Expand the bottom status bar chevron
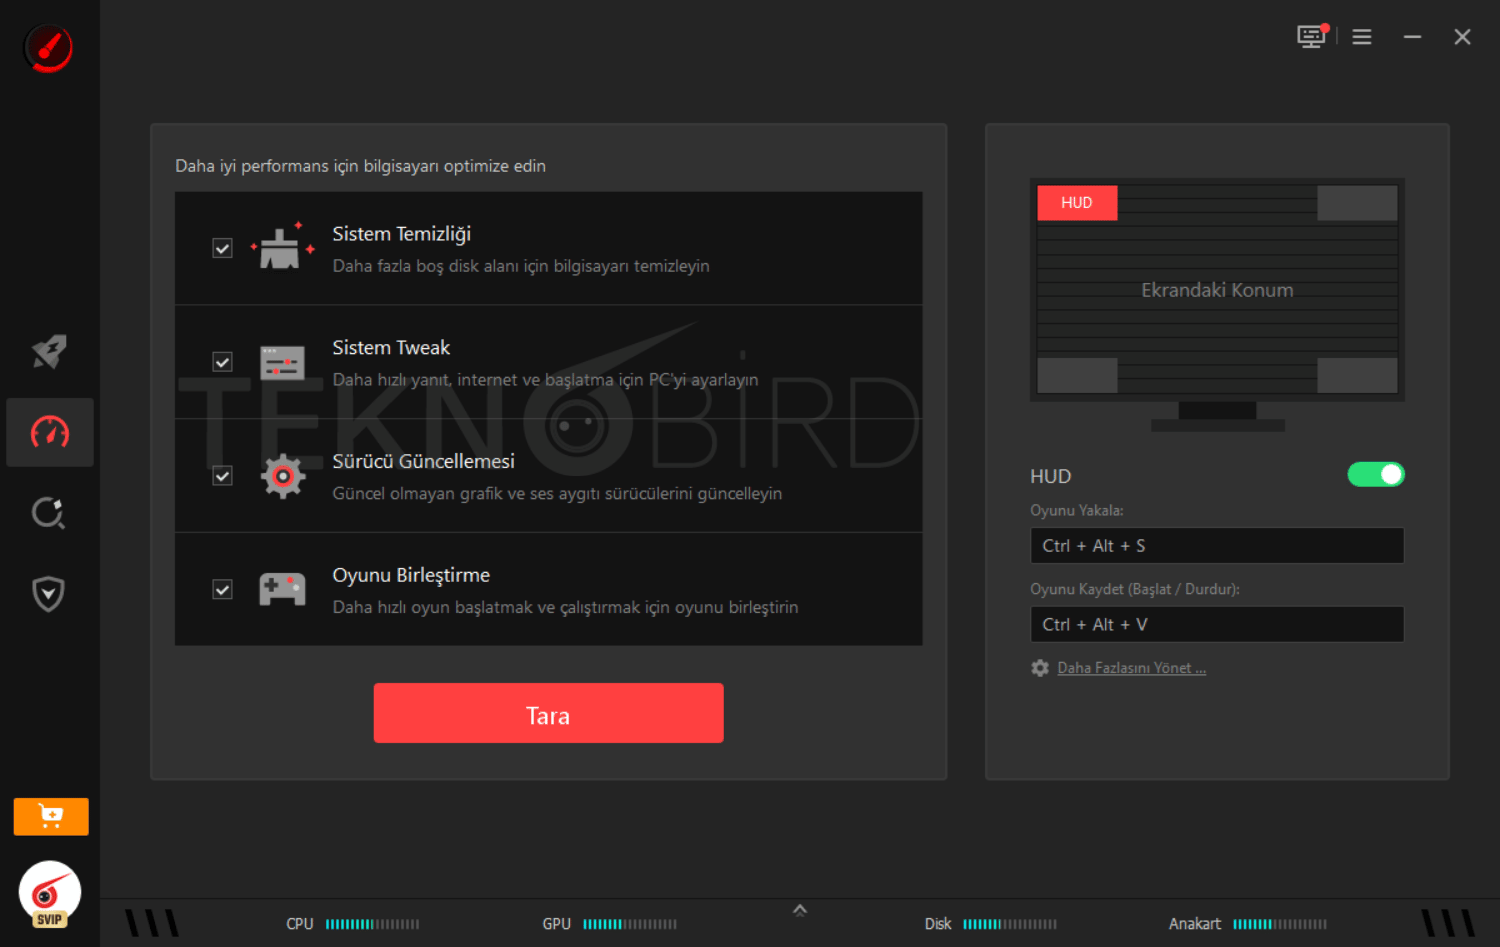Viewport: 1500px width, 947px height. coord(800,910)
